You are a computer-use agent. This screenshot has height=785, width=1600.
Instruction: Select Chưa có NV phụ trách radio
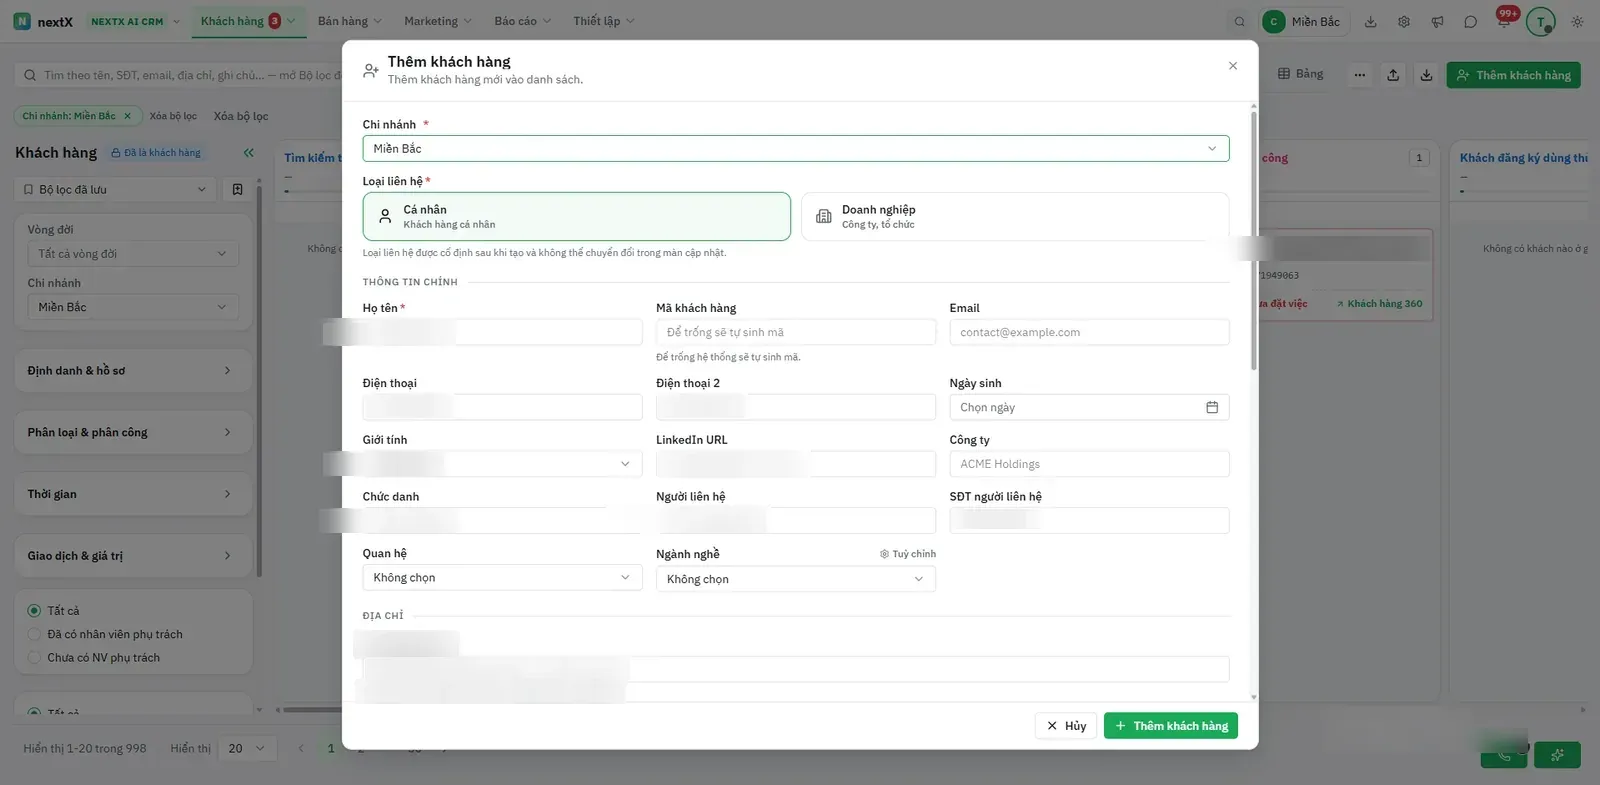(34, 657)
